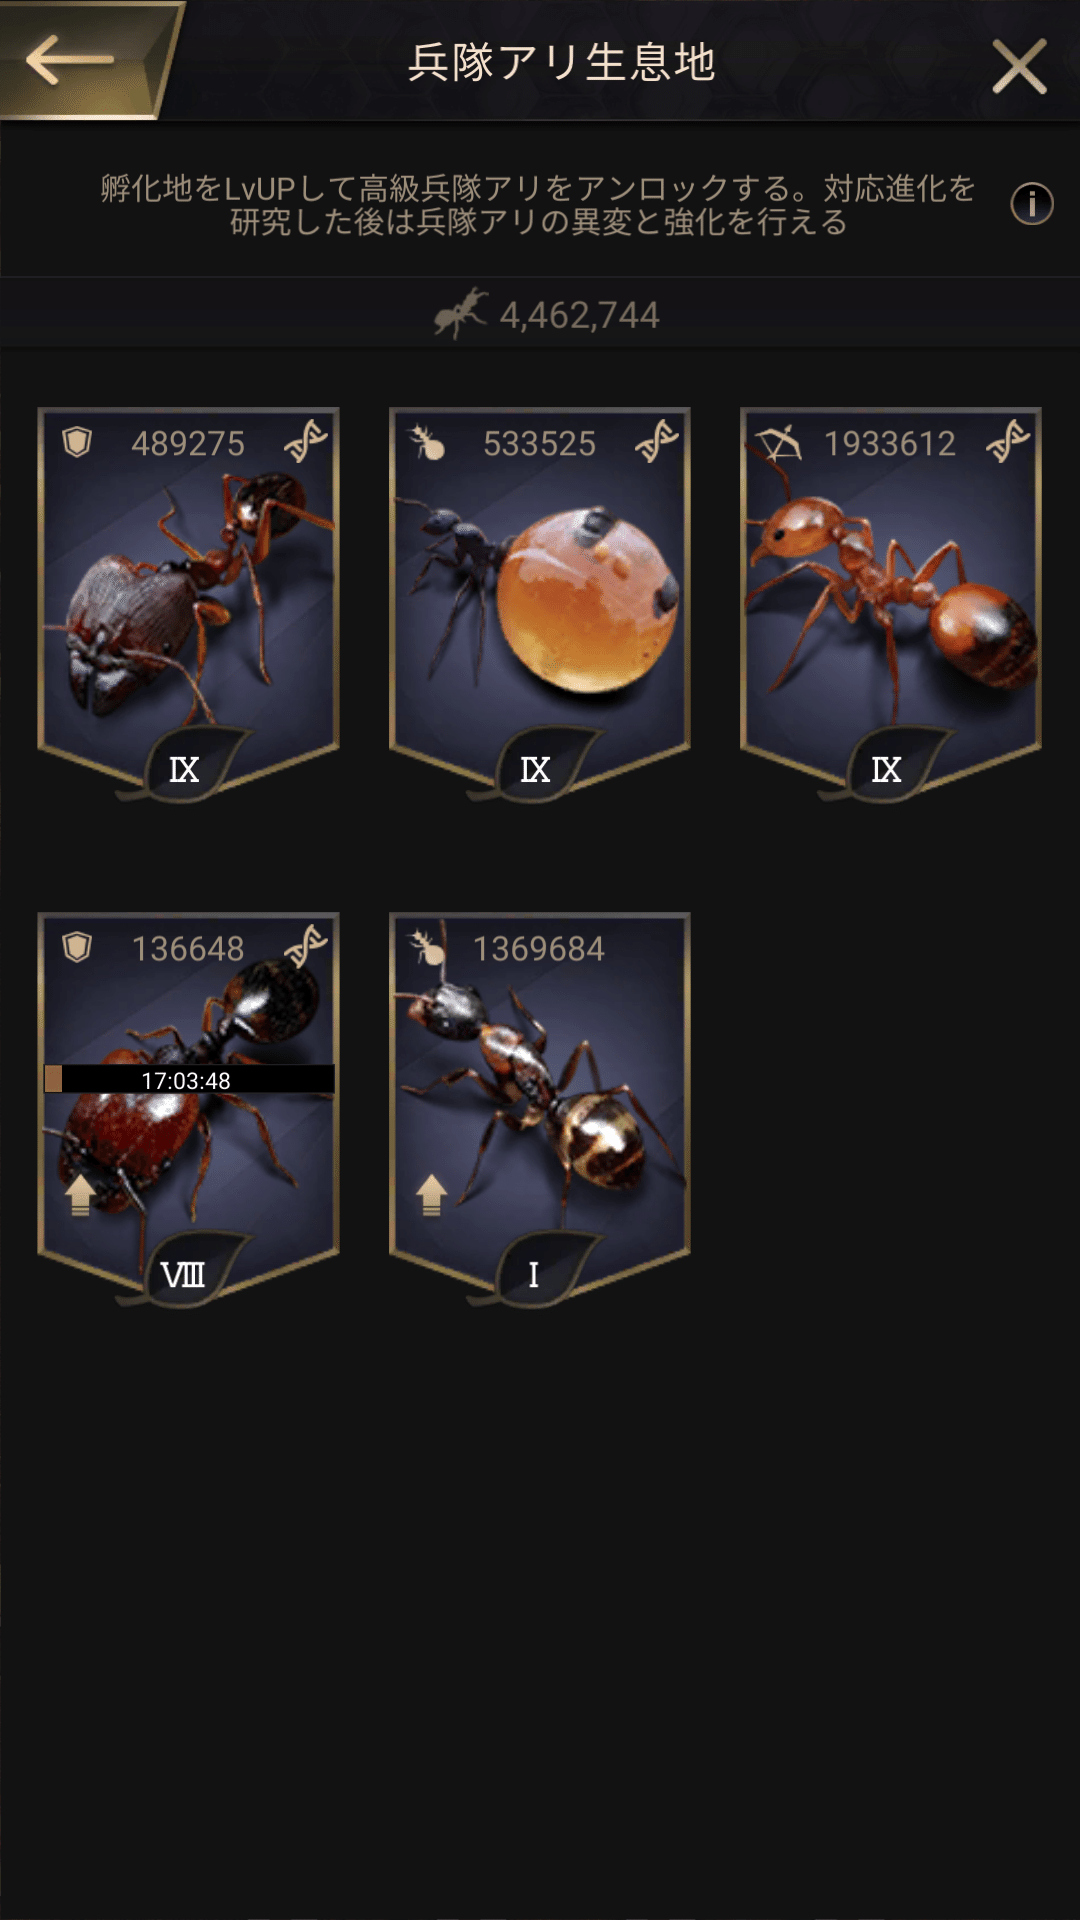The height and width of the screenshot is (1920, 1080).
Task: Tap the DNA icon on the 1933612 card
Action: click(1008, 441)
